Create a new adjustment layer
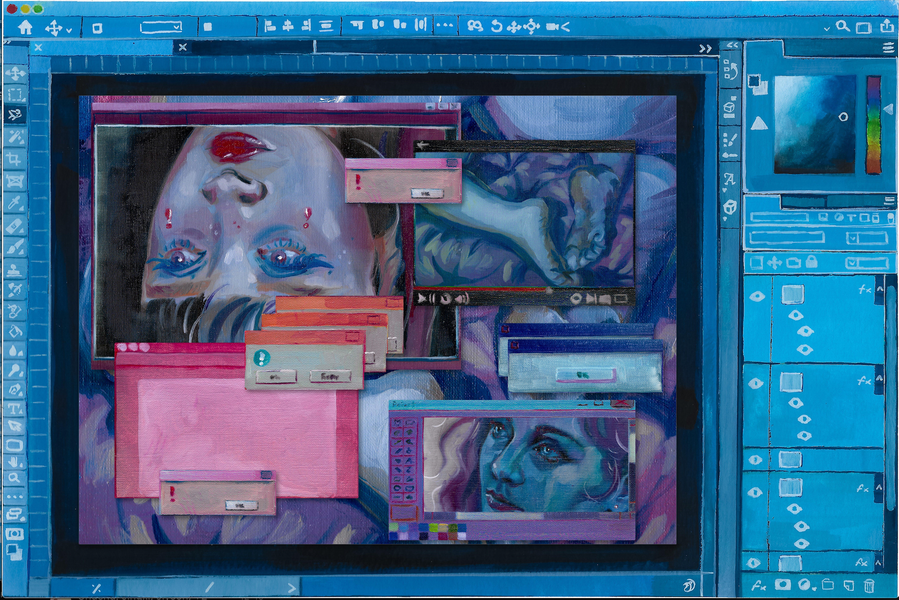 pos(806,585)
